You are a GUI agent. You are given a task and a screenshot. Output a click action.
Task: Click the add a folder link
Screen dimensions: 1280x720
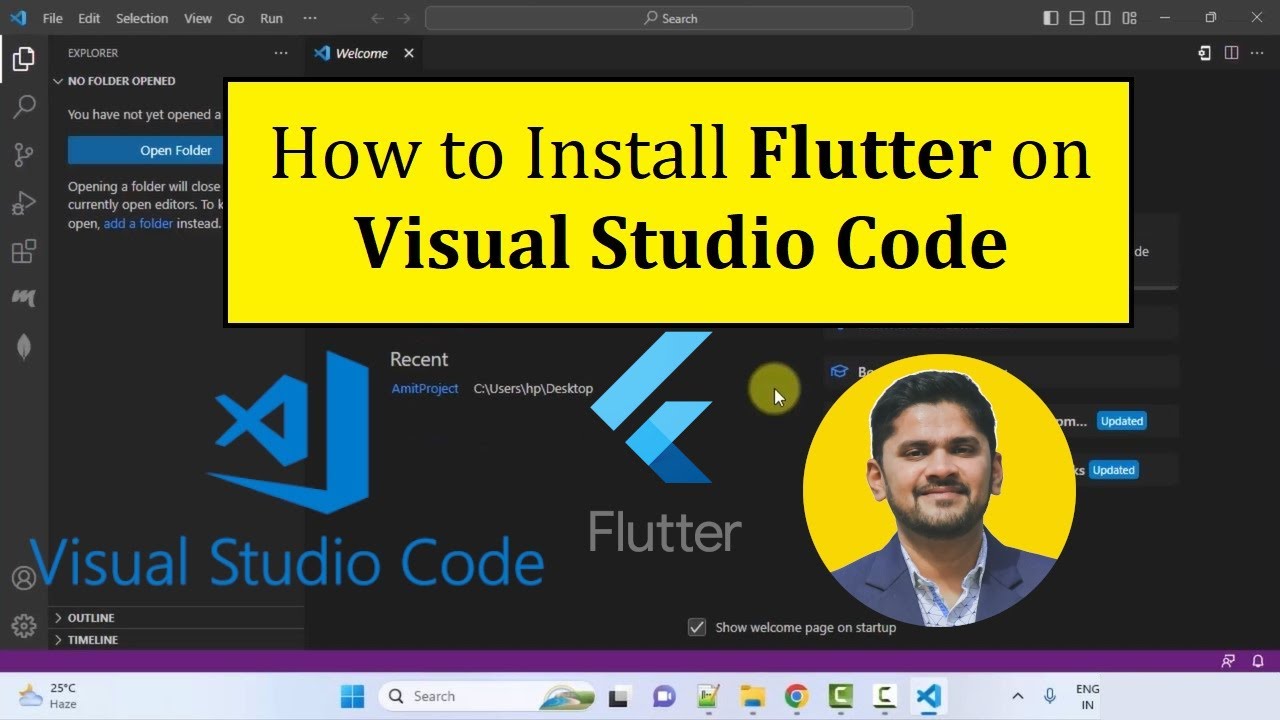(138, 224)
